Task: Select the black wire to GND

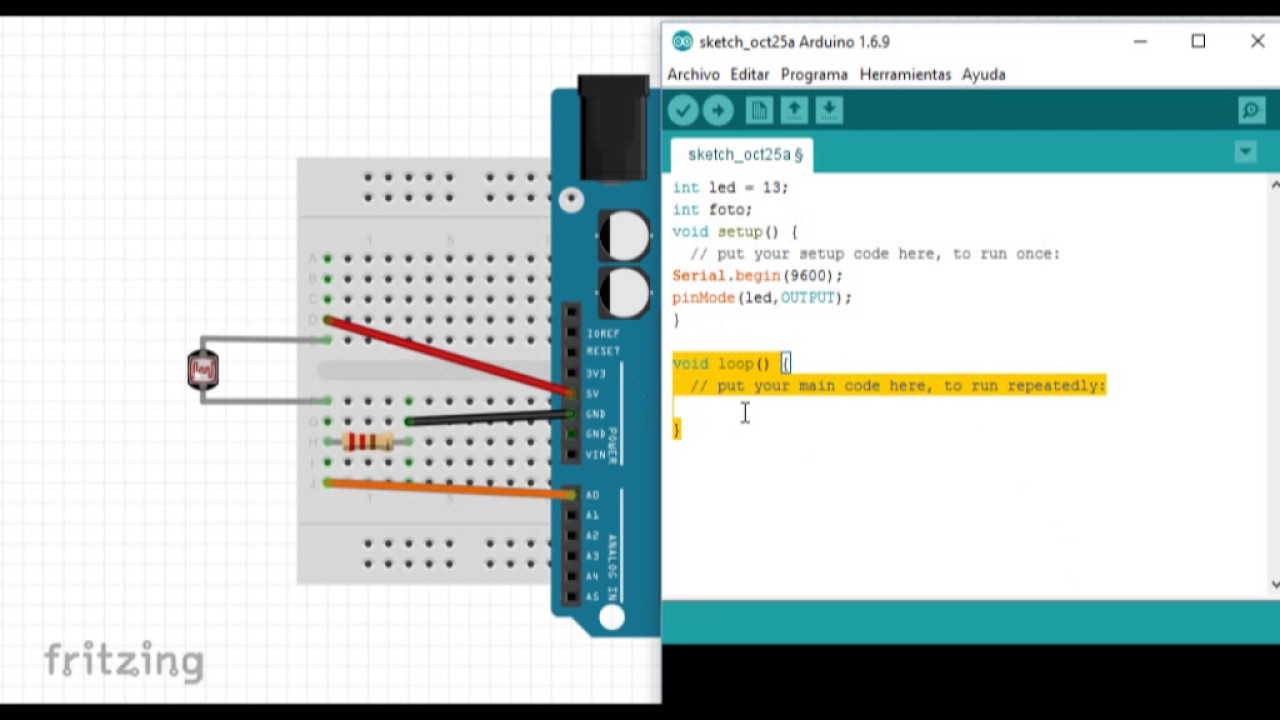Action: pos(490,418)
